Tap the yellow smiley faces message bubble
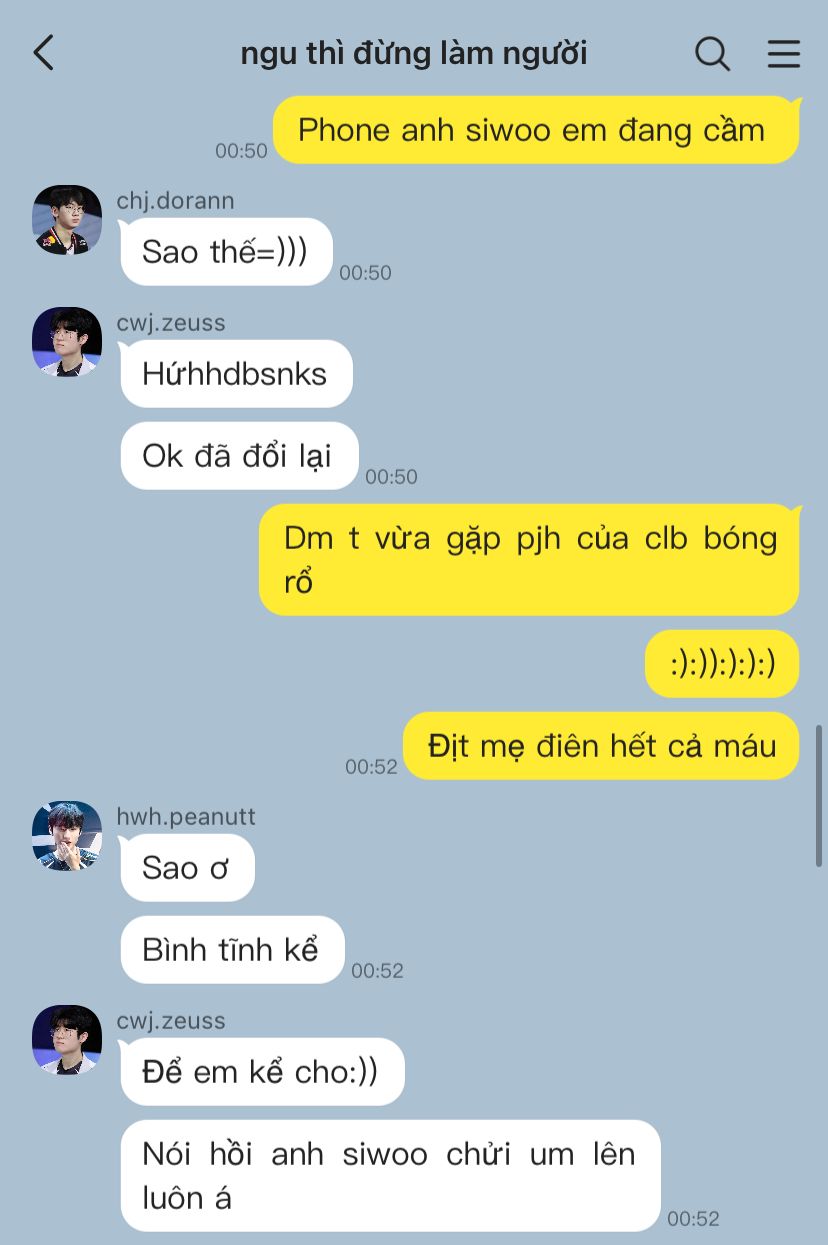The height and width of the screenshot is (1245, 828). [722, 664]
